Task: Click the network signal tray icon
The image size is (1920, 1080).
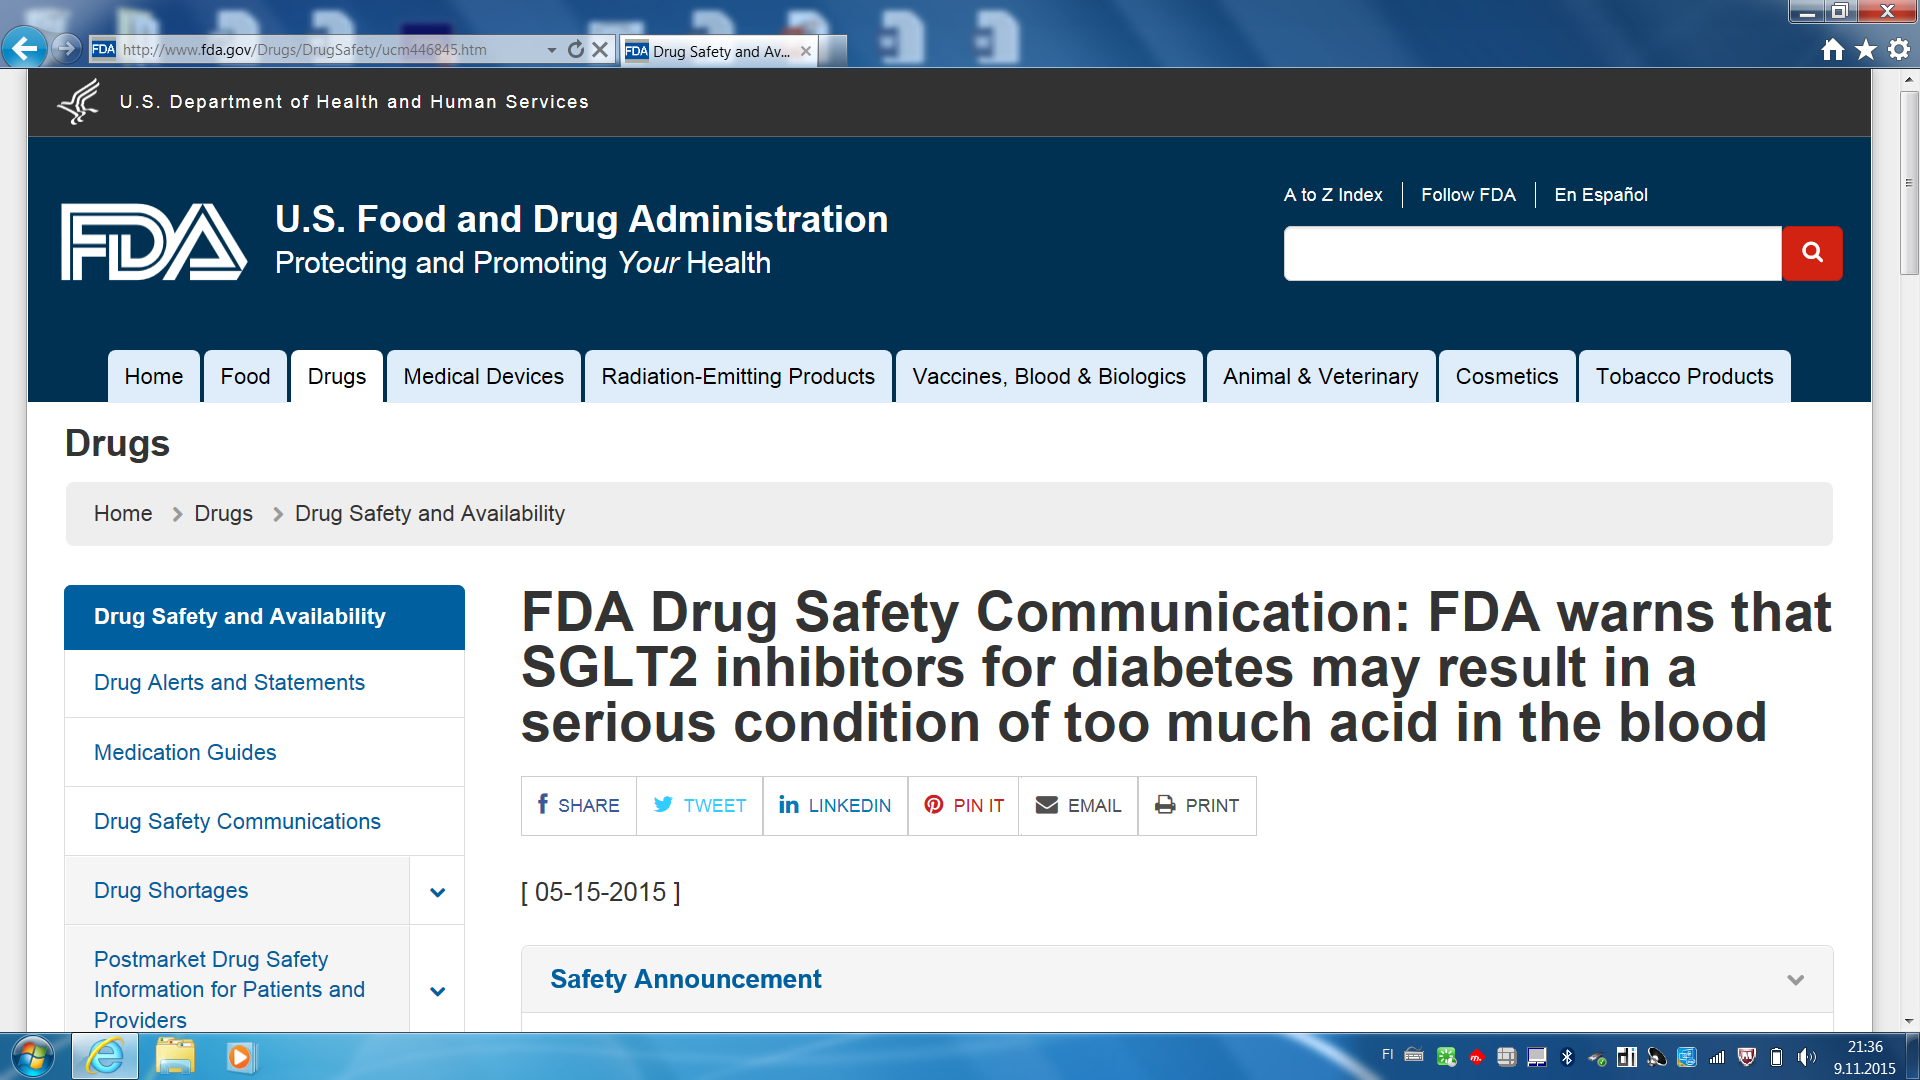Action: [x=1717, y=1057]
